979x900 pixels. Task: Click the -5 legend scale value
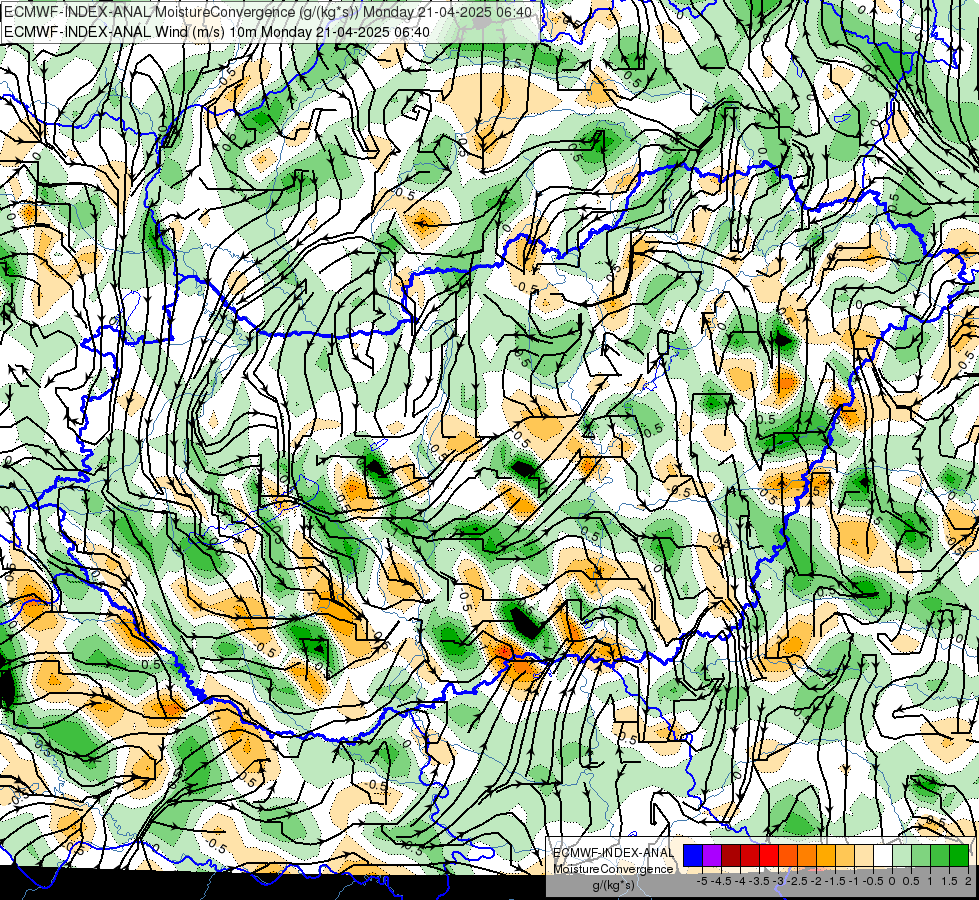702,881
